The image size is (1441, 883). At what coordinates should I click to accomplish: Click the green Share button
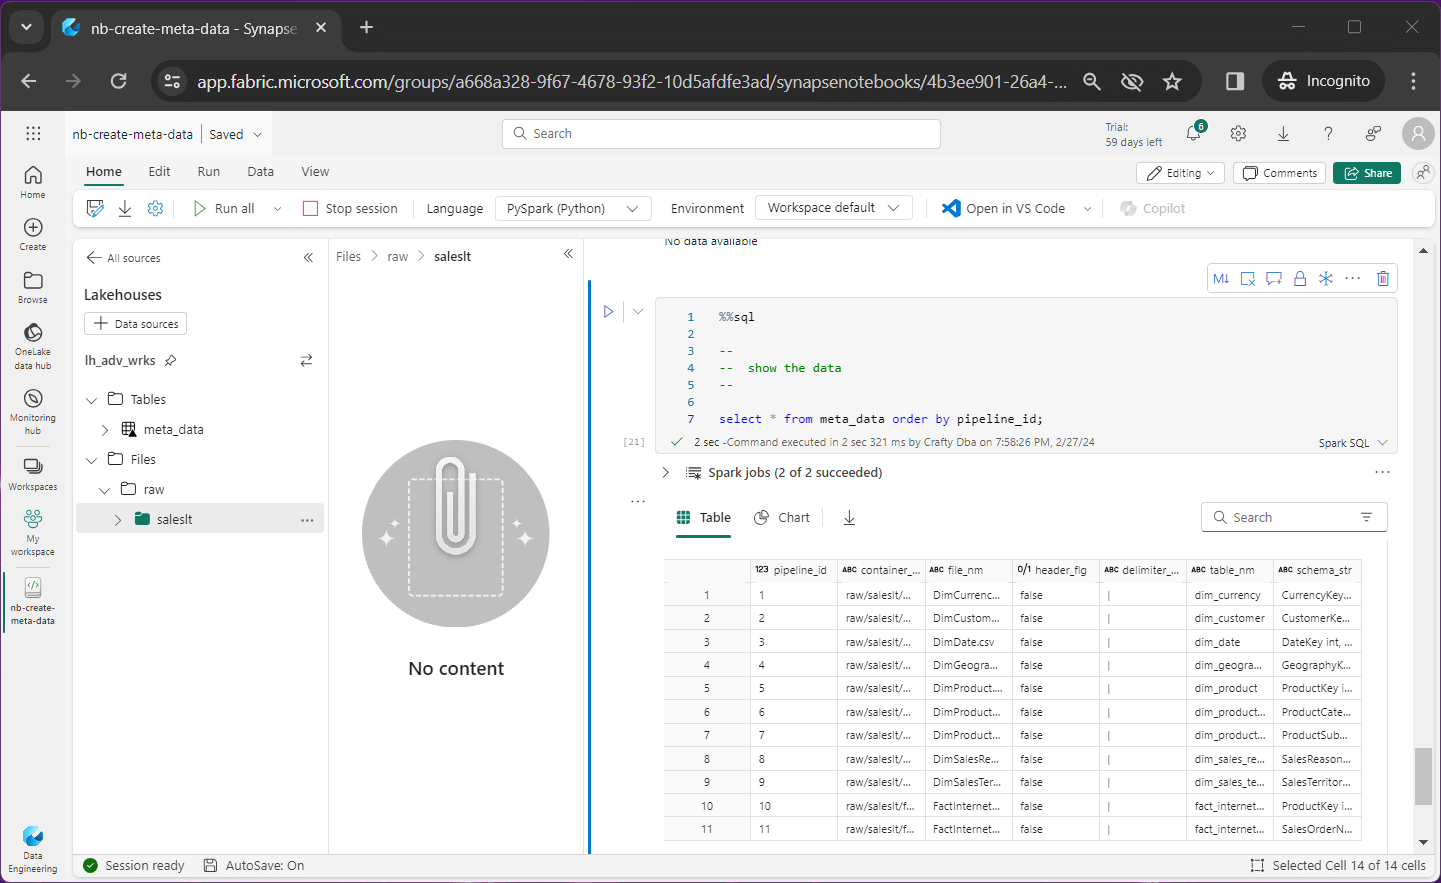pyautogui.click(x=1367, y=173)
